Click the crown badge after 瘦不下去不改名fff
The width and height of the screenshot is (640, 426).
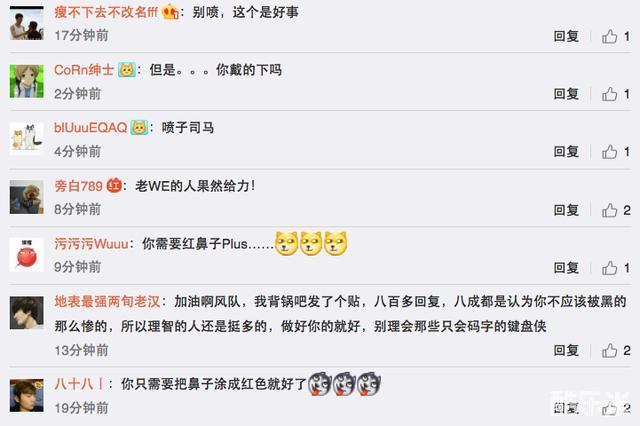tap(171, 12)
